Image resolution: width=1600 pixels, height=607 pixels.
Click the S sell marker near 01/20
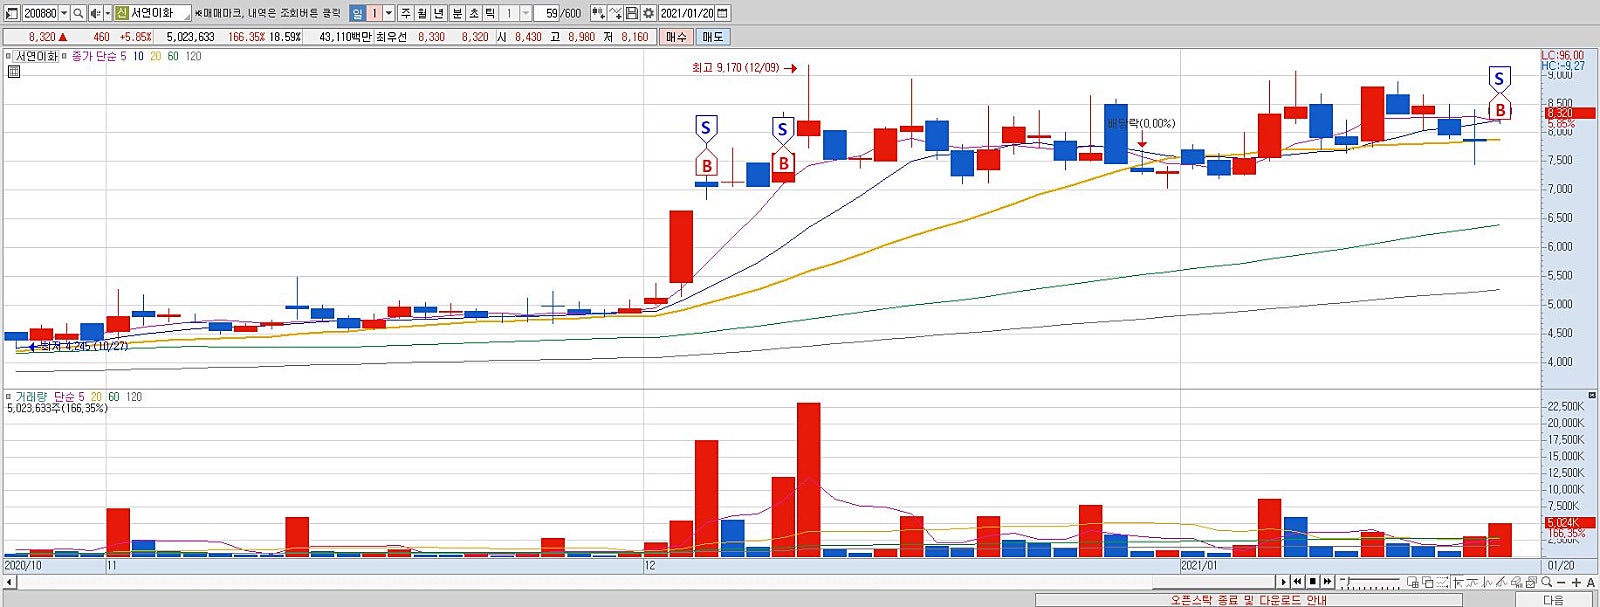pyautogui.click(x=1498, y=78)
